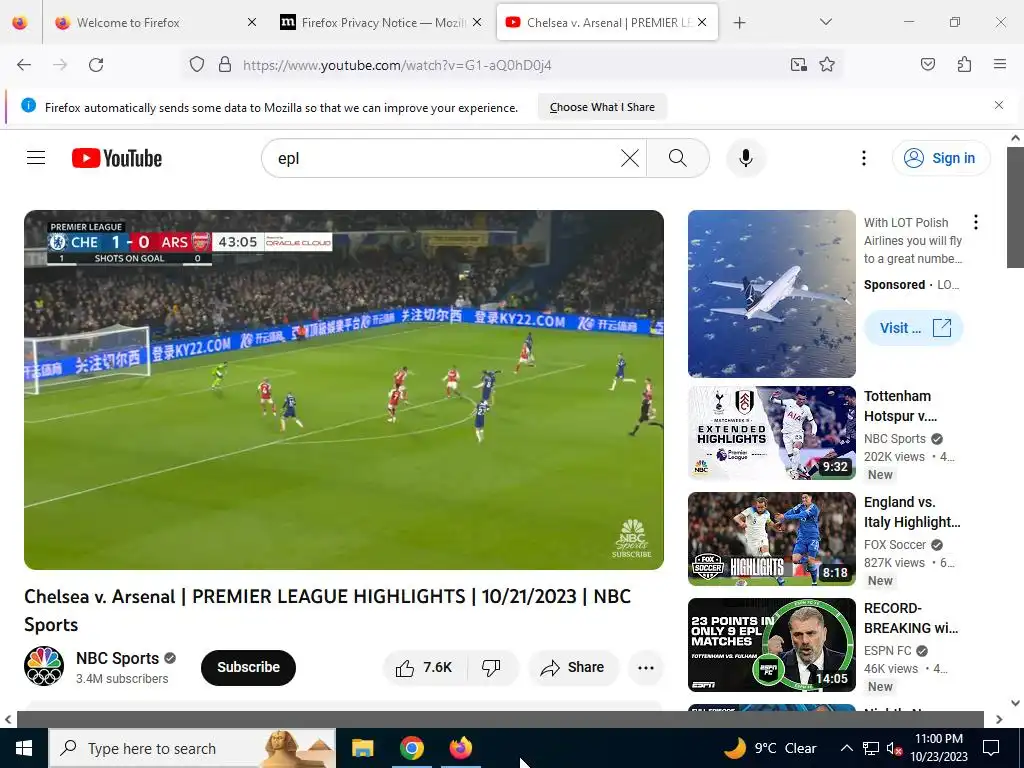
Task: Open the Firefox application hamburger menu
Action: coord(999,65)
